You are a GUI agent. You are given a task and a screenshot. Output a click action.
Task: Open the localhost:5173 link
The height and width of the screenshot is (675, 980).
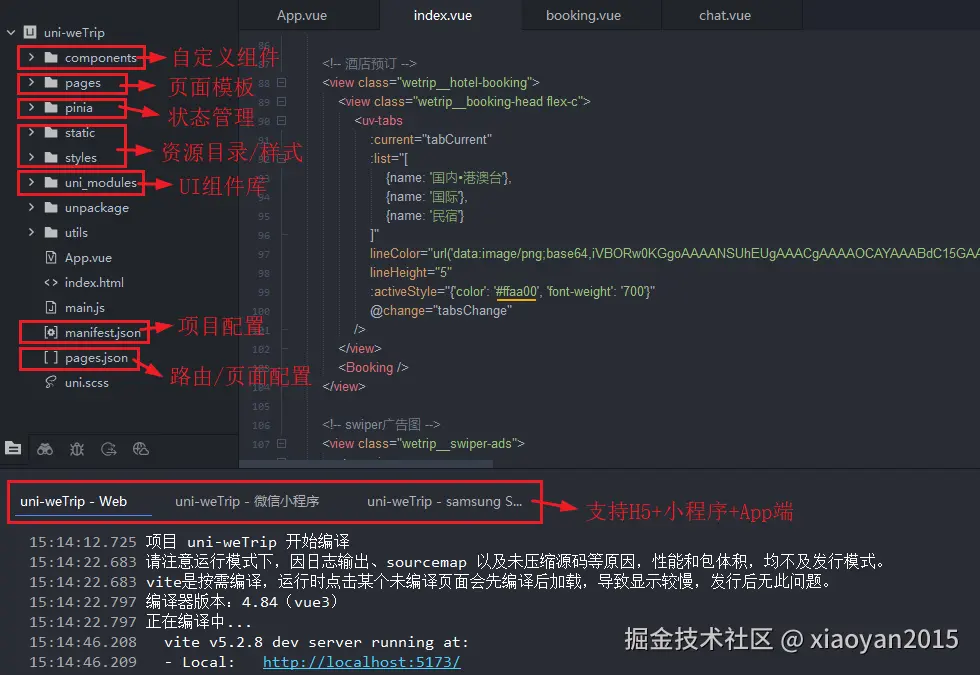tap(361, 662)
